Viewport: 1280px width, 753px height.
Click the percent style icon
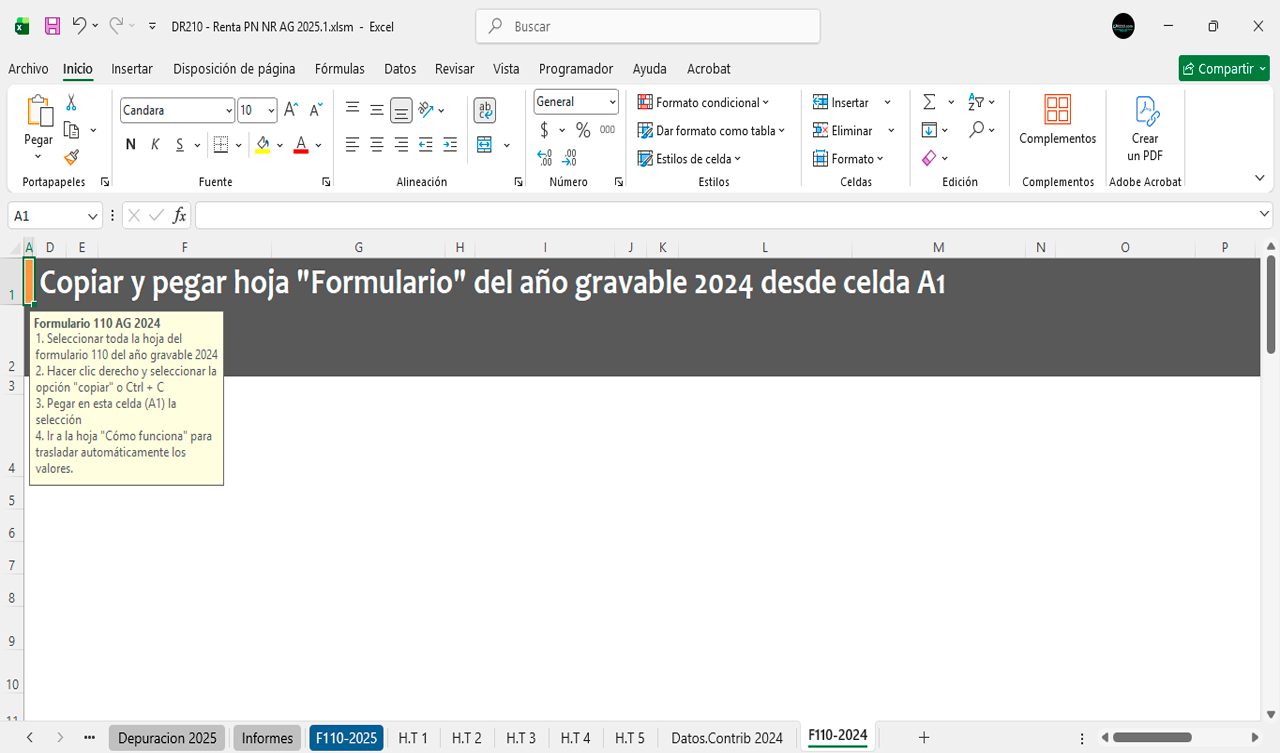click(583, 130)
